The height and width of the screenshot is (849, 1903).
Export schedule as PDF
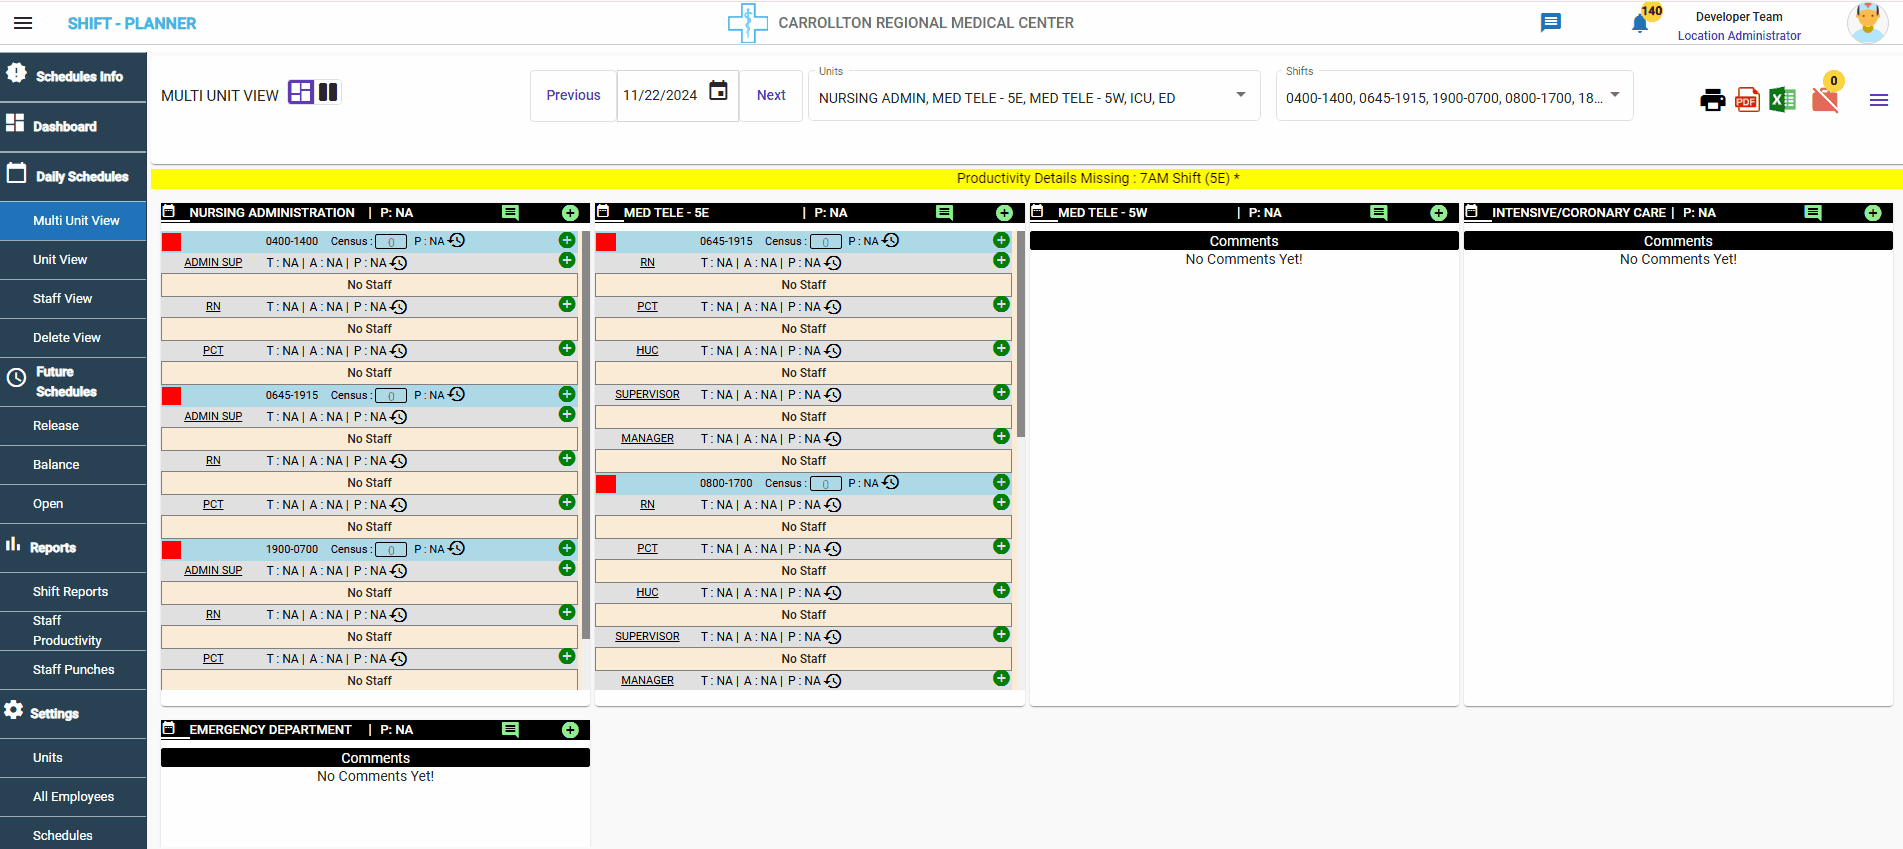click(1747, 100)
